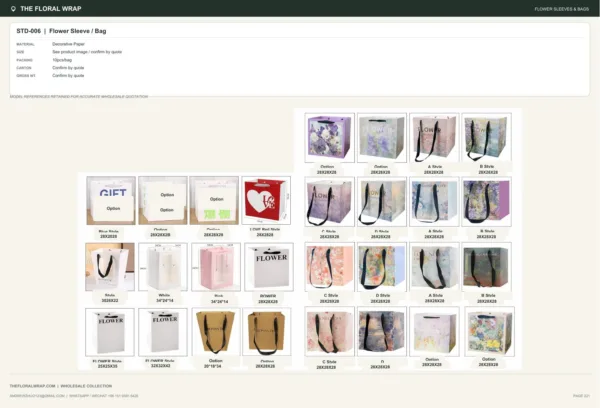Open the FLOWER bag thumbnail labeled 25X25X35
600x408 pixels.
pos(110,332)
